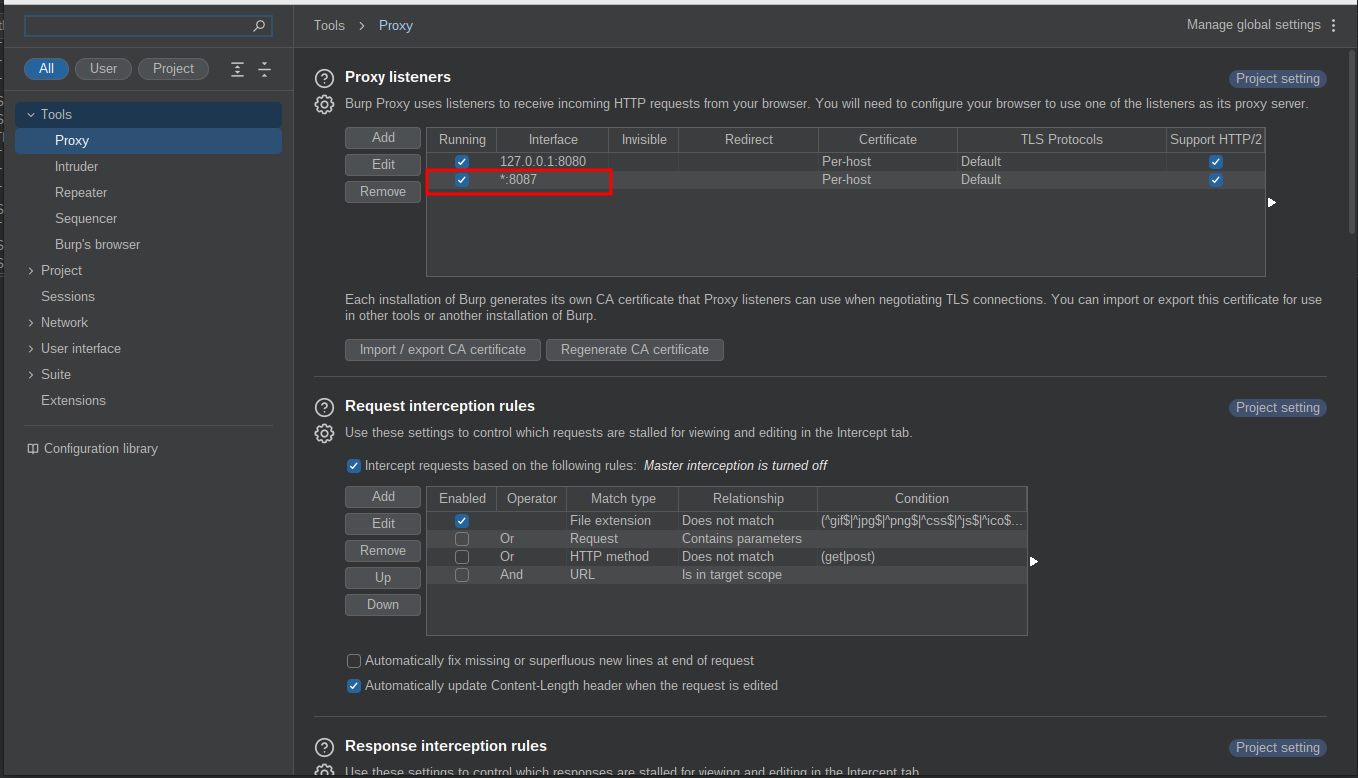This screenshot has width=1358, height=778.
Task: Uncheck Running for the *:8087 listener
Action: pos(462,180)
